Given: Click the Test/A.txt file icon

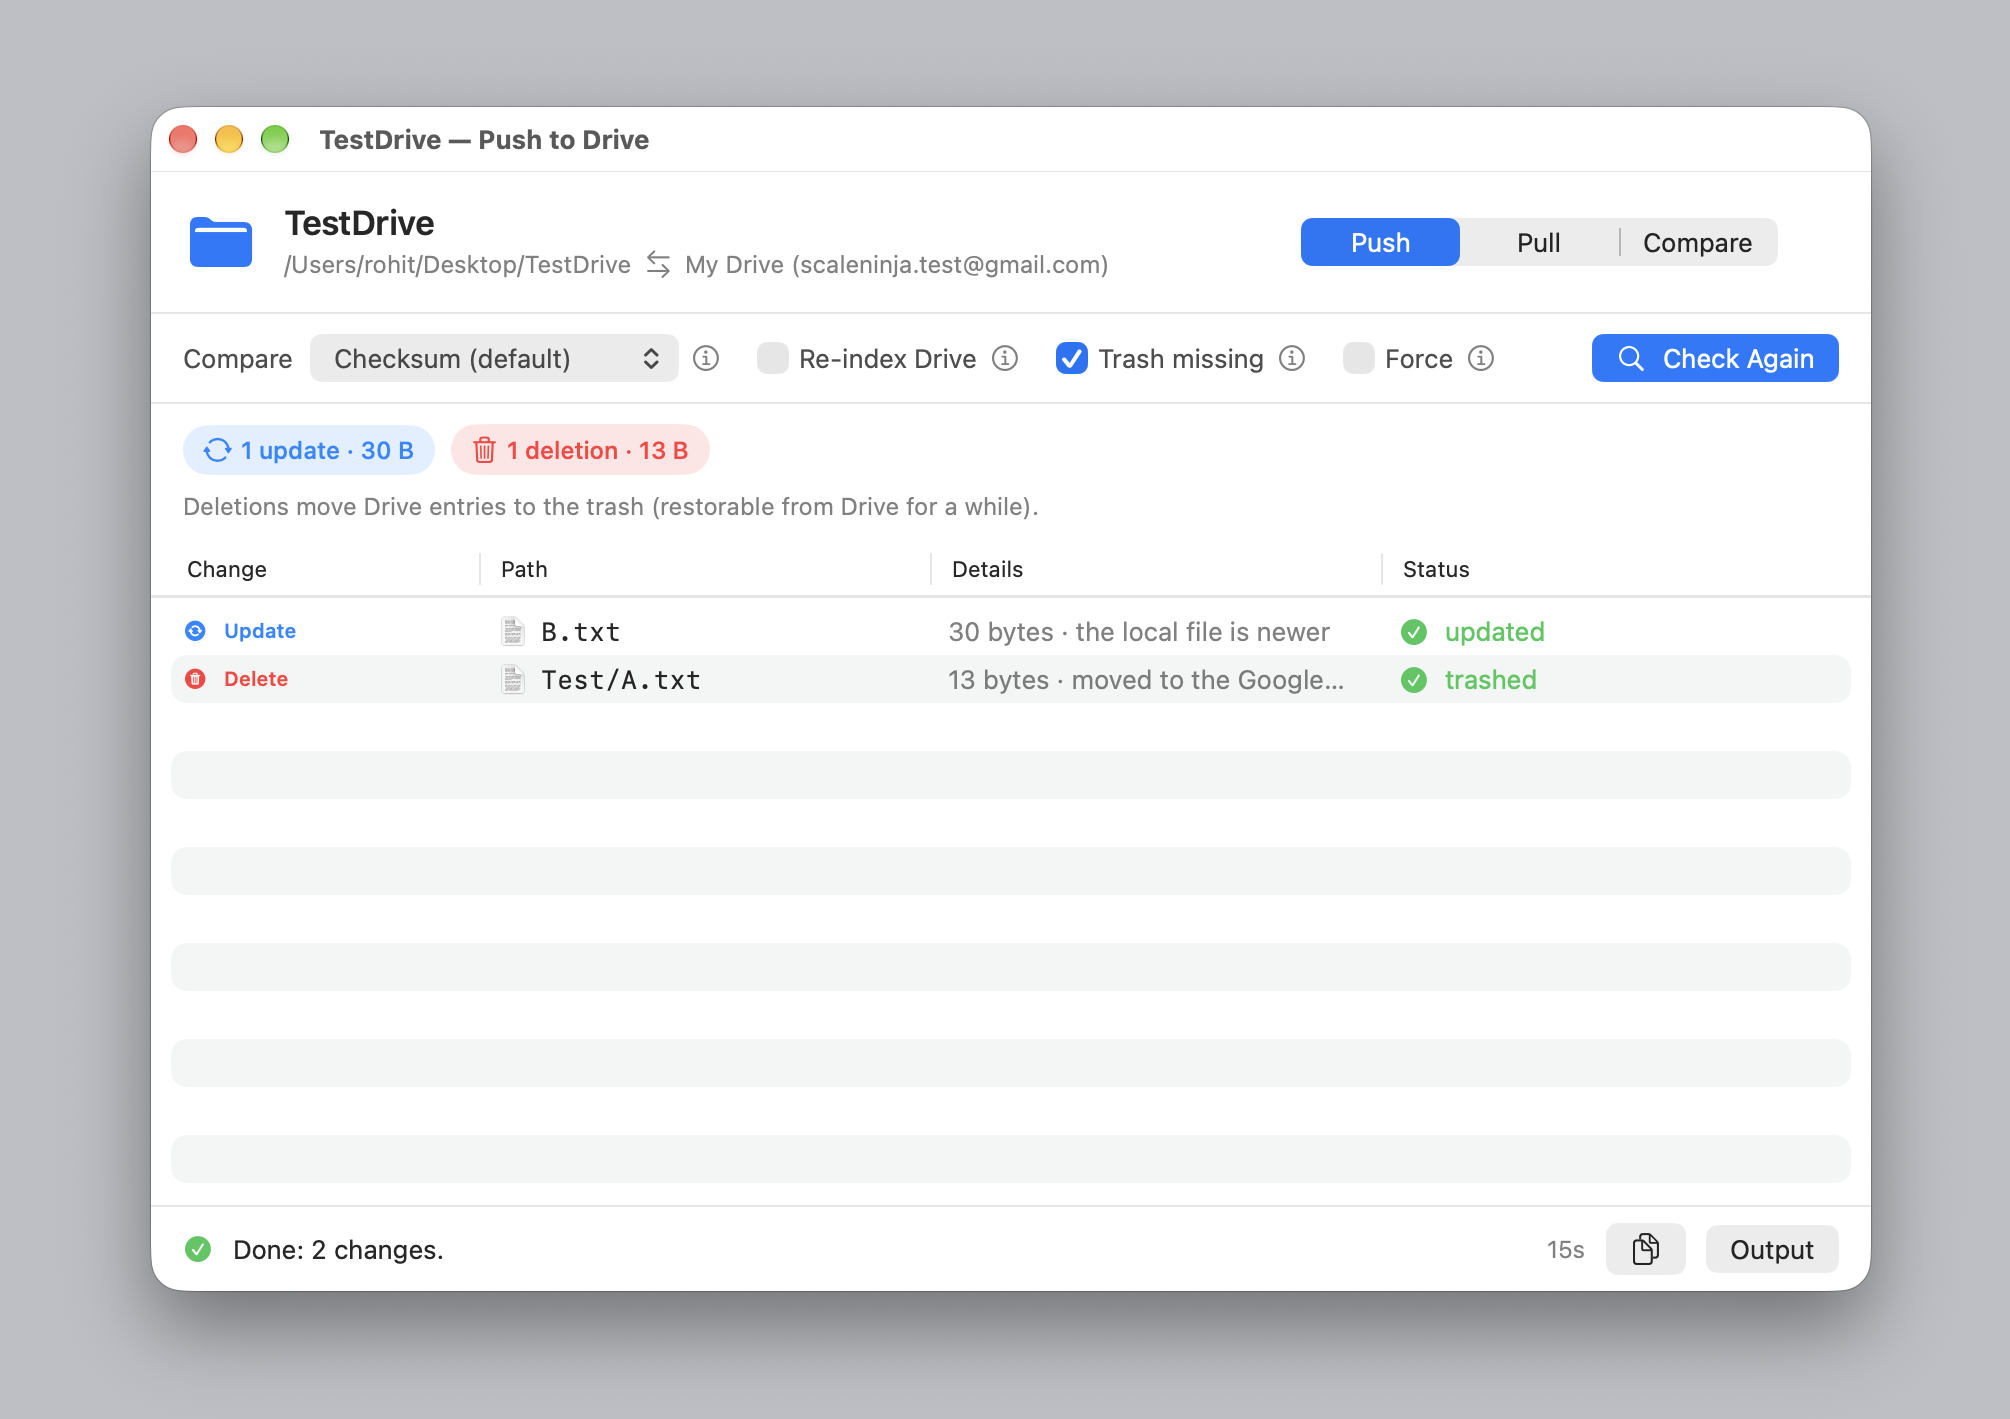Looking at the screenshot, I should (513, 679).
